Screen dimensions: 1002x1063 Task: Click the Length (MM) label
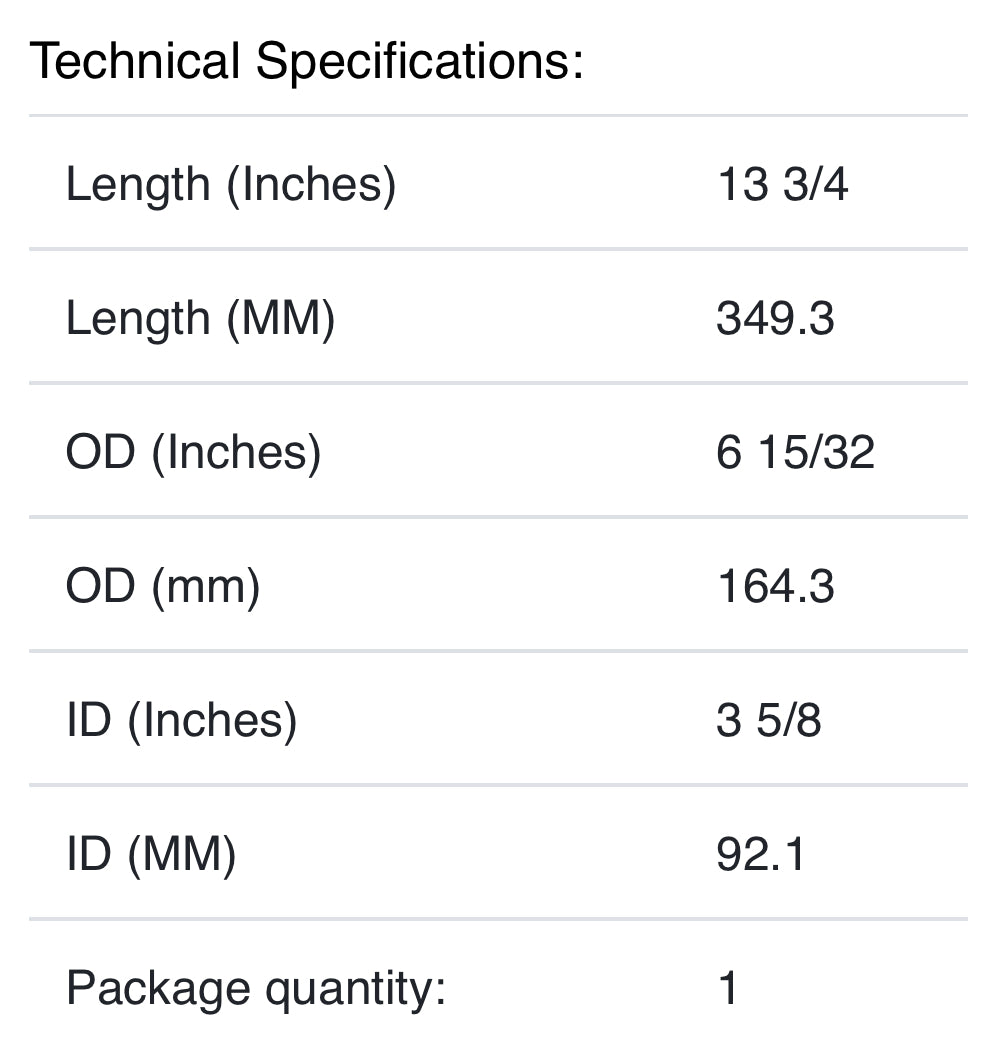click(x=200, y=319)
